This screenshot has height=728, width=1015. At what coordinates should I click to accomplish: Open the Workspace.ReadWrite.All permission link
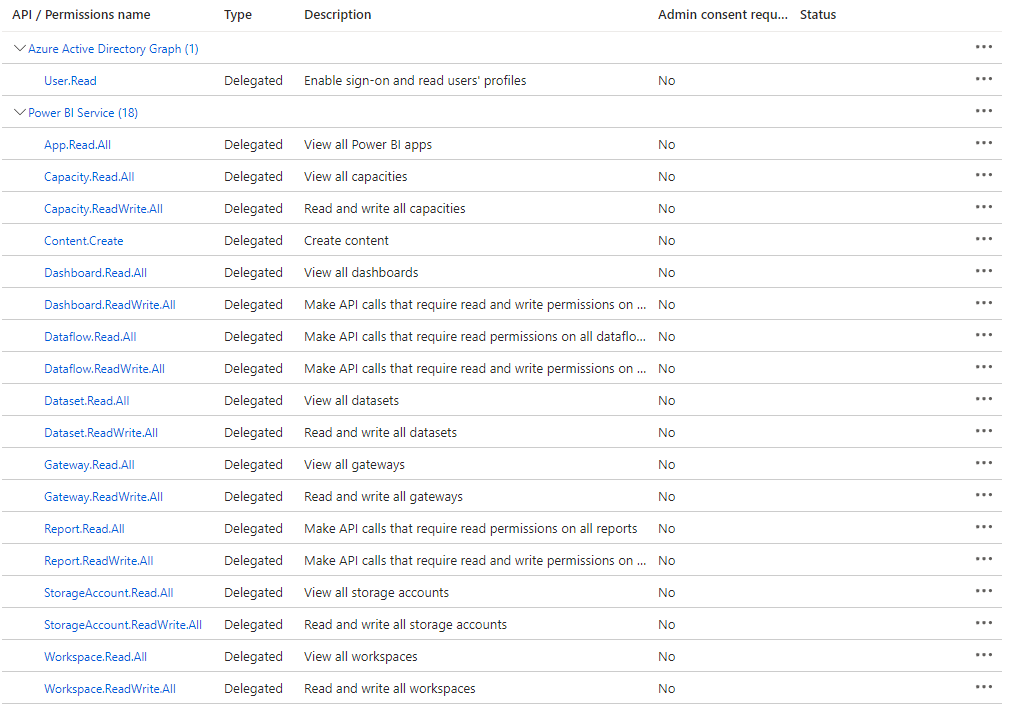point(109,689)
